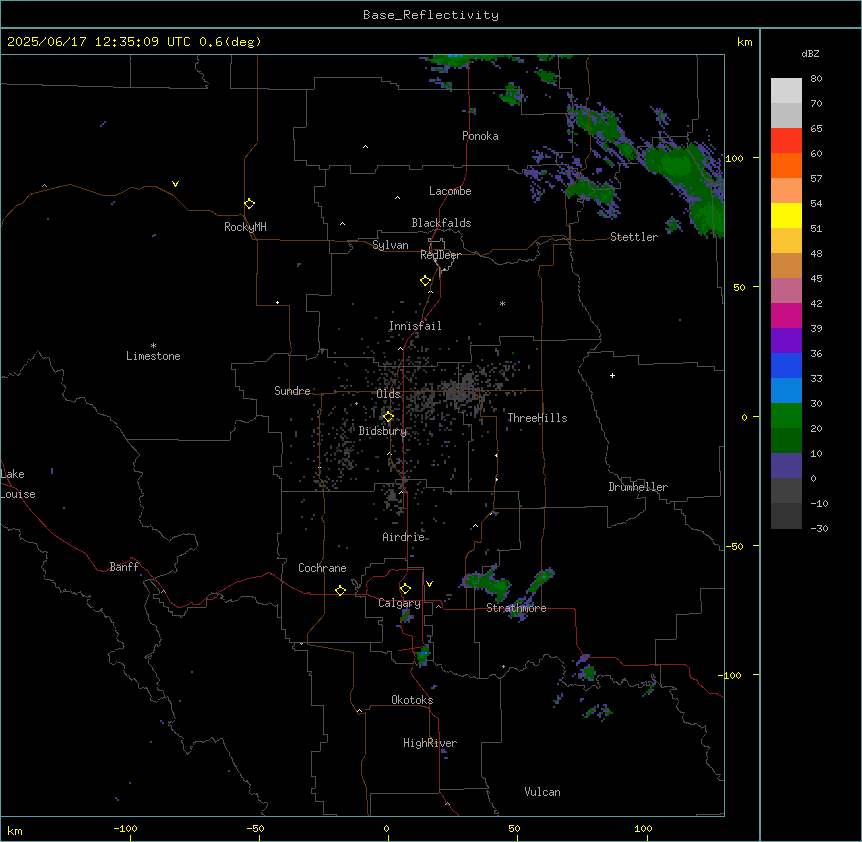Click the white plus marker northwest of Drumheller
Image resolution: width=862 pixels, height=842 pixels.
click(612, 375)
